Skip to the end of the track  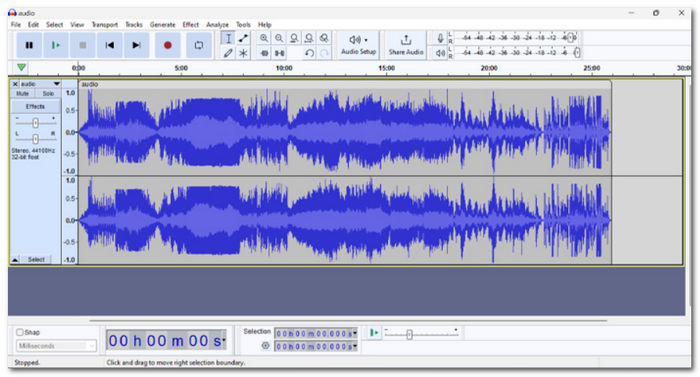point(136,45)
